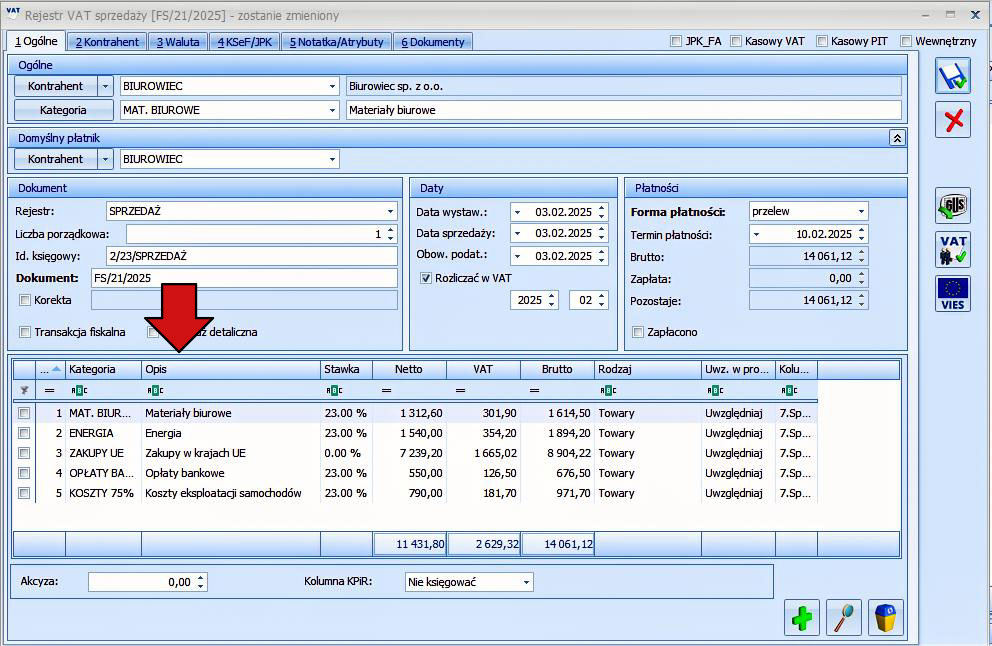Click the Zapłata amount field
This screenshot has width=992, height=646.
pos(809,278)
